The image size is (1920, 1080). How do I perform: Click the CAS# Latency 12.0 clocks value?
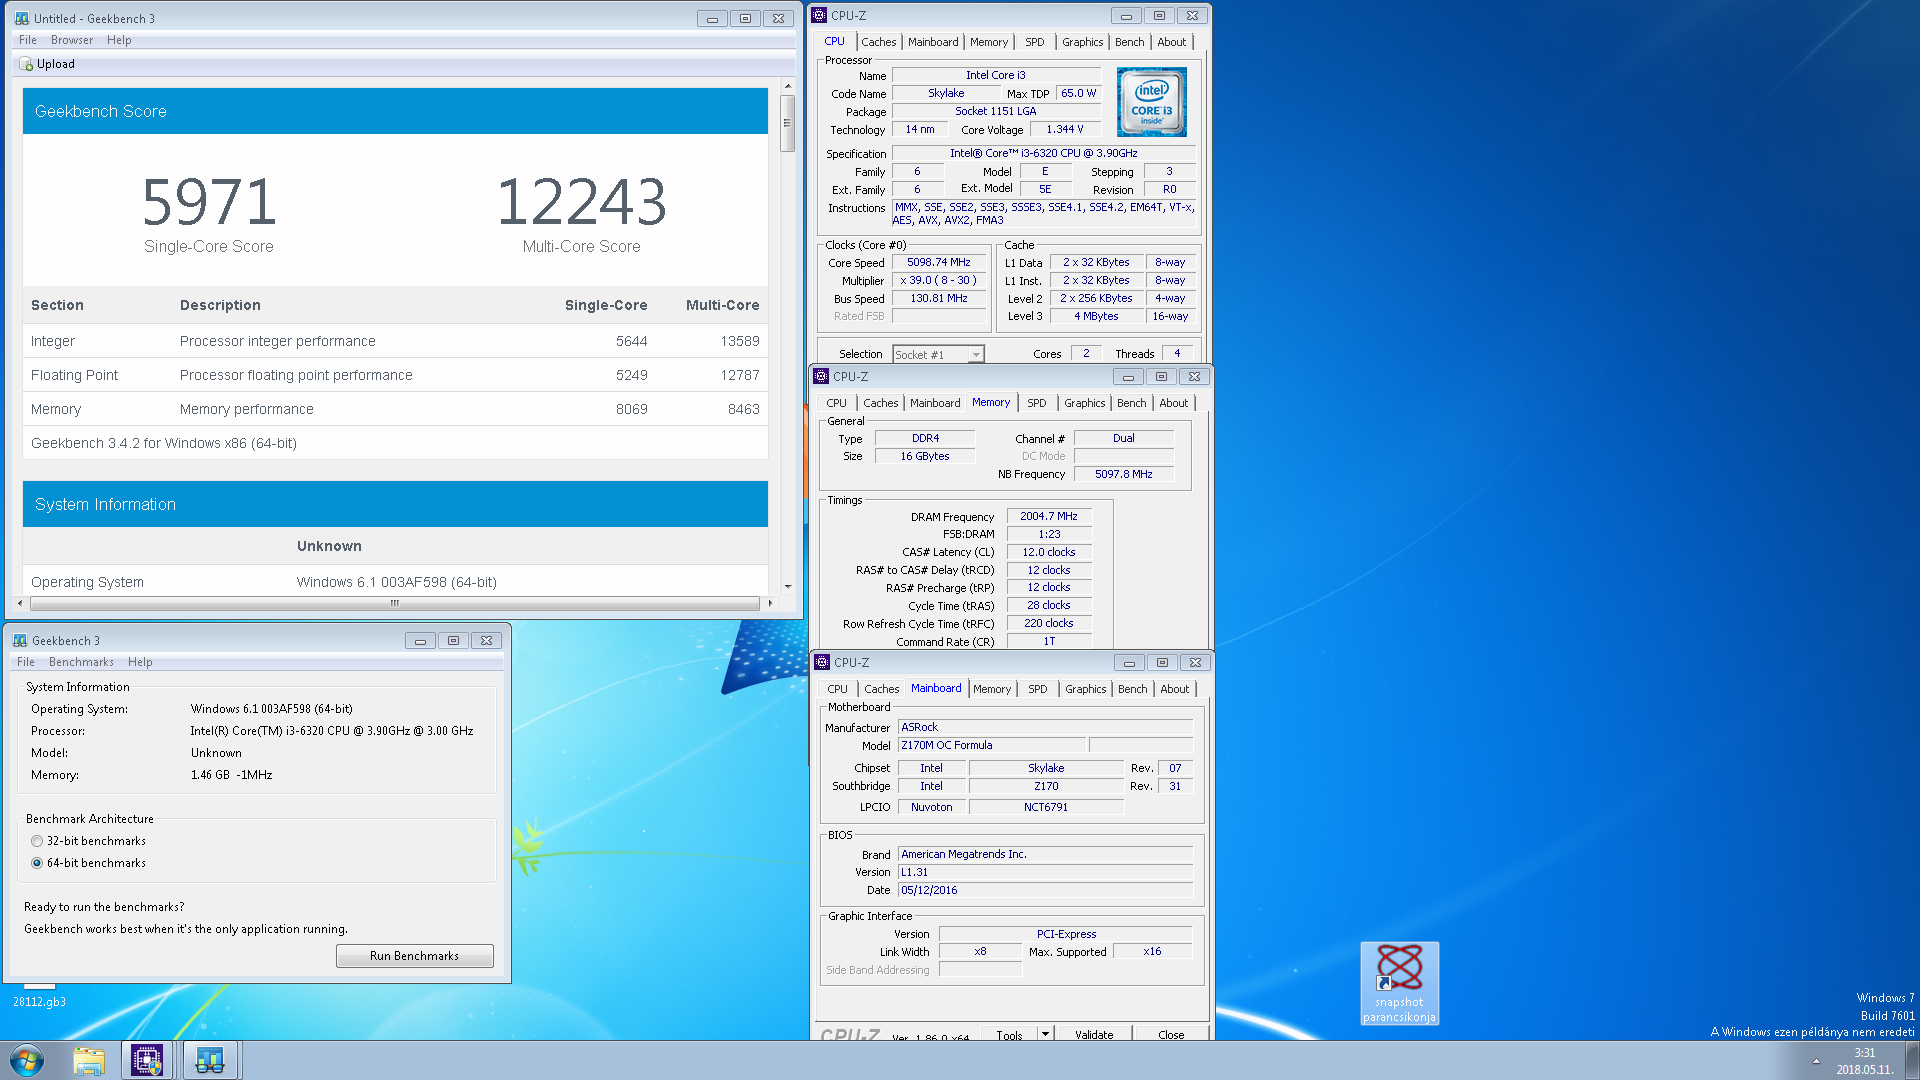point(1049,552)
